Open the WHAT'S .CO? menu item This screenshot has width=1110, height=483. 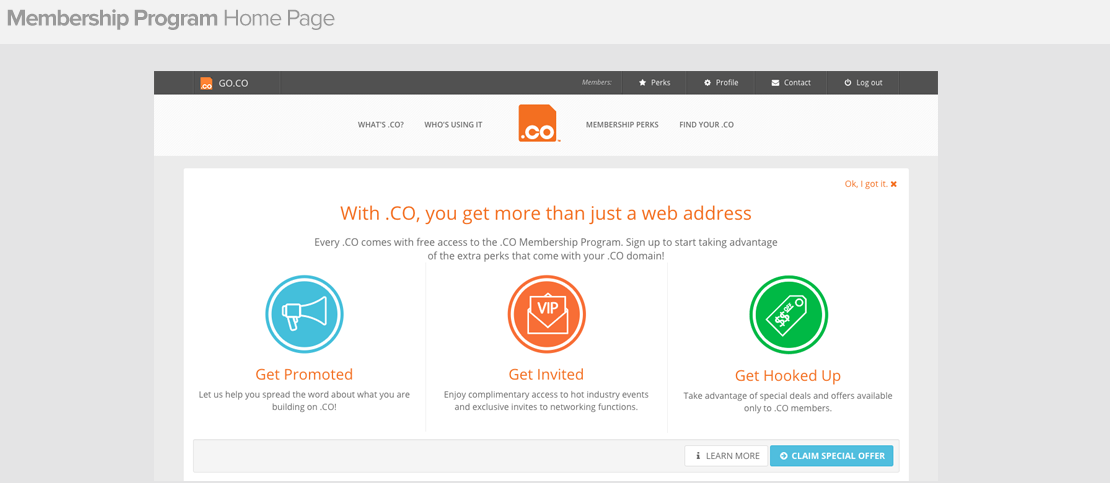[381, 125]
